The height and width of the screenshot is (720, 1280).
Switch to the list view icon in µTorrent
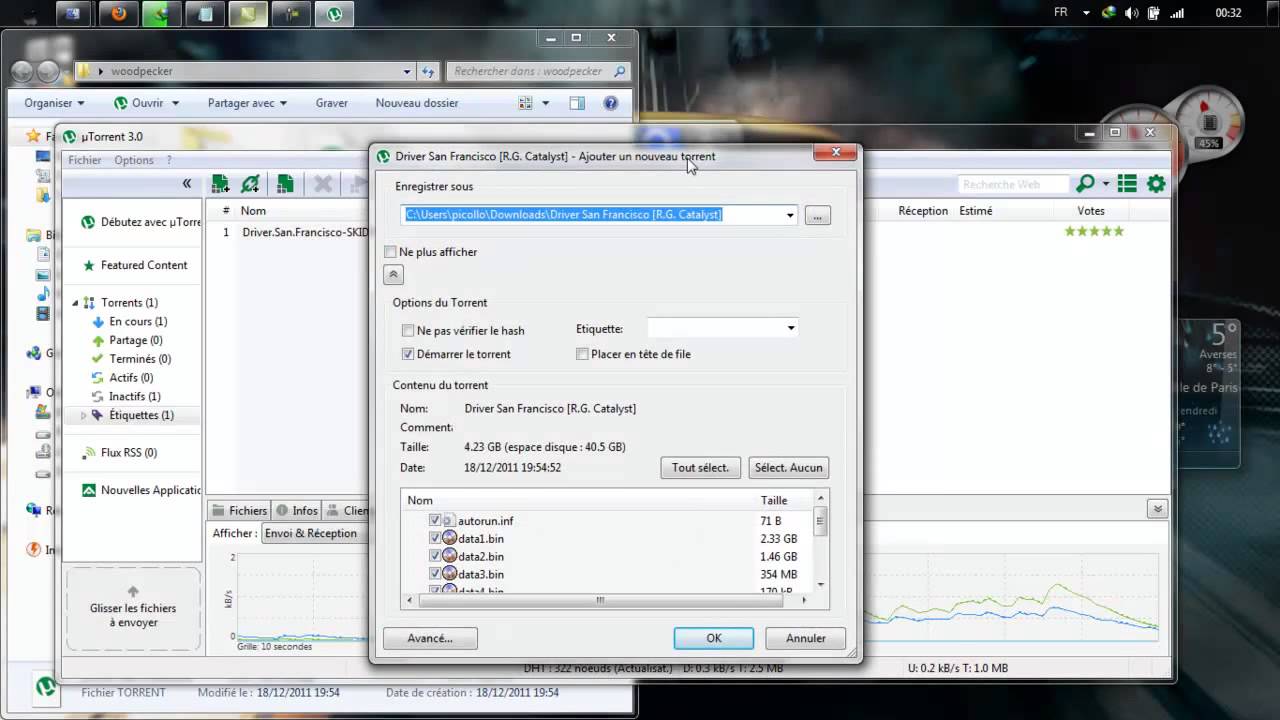[x=1127, y=184]
